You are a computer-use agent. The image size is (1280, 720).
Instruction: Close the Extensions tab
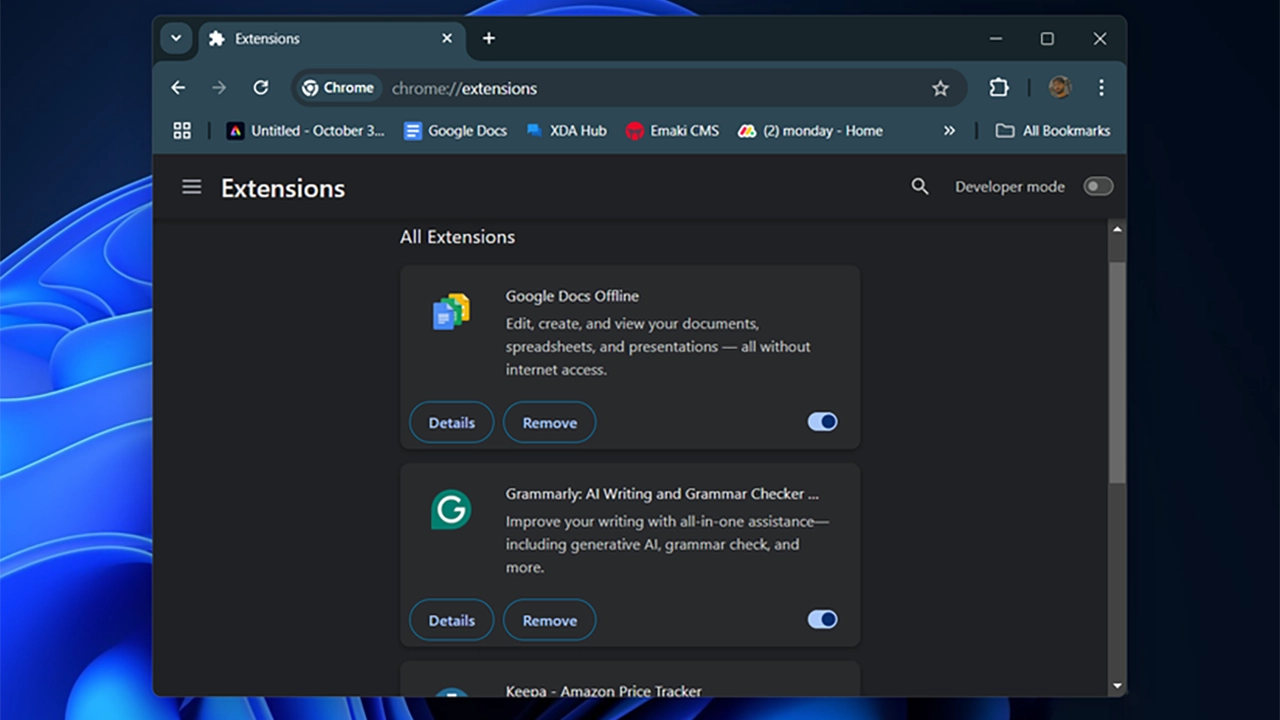coord(447,39)
